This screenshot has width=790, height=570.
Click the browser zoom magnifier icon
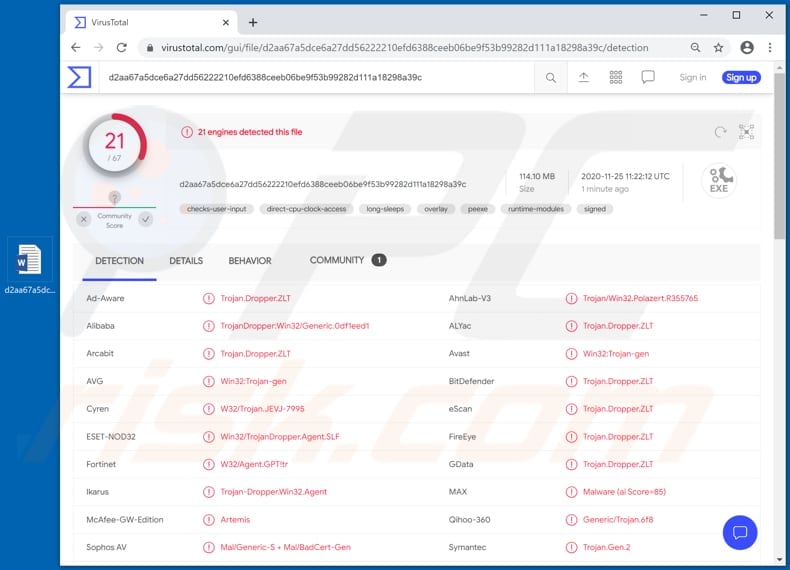tap(695, 47)
